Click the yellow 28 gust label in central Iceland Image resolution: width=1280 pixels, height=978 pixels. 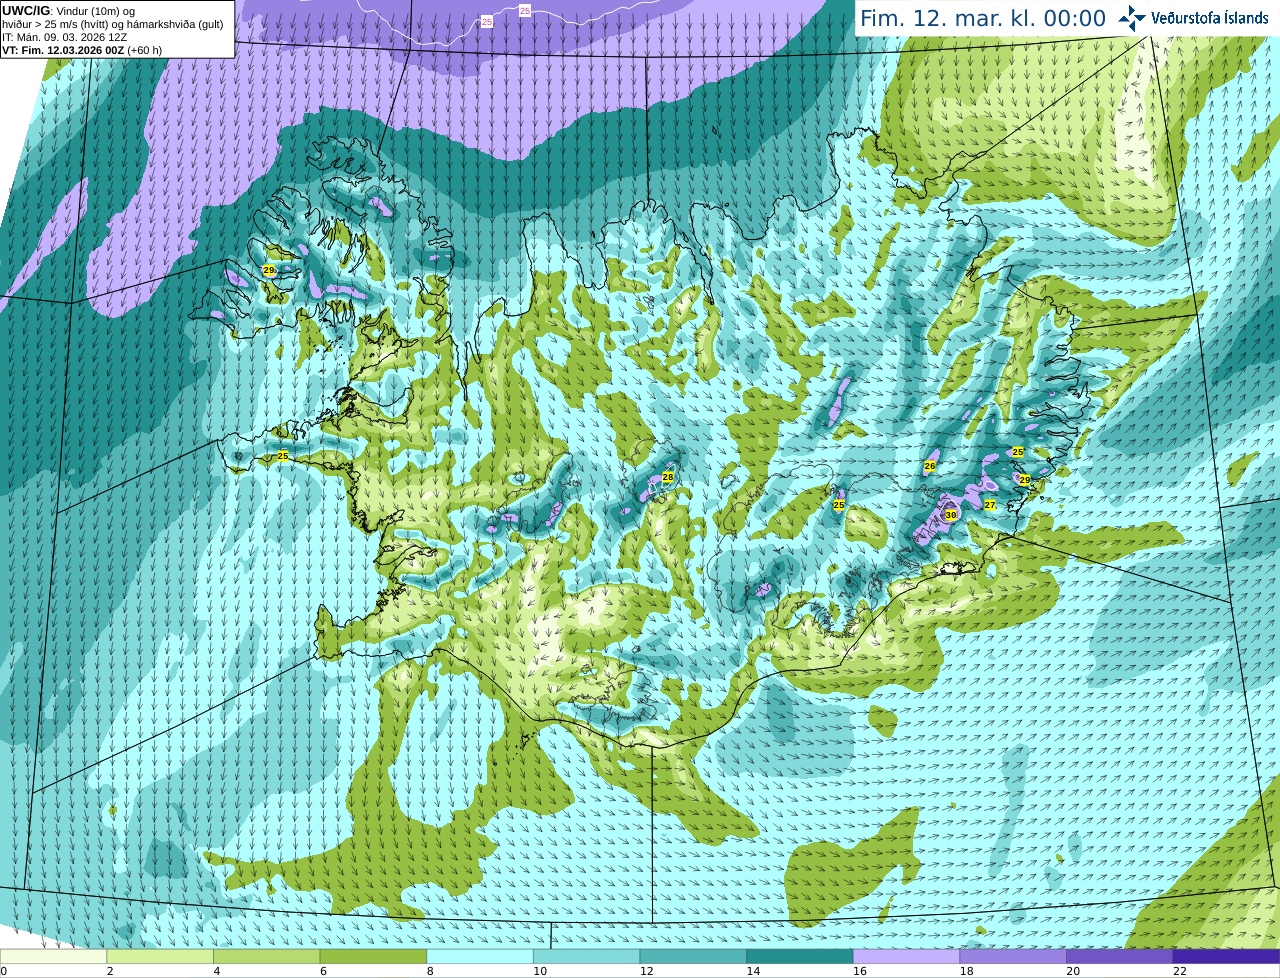tap(668, 477)
